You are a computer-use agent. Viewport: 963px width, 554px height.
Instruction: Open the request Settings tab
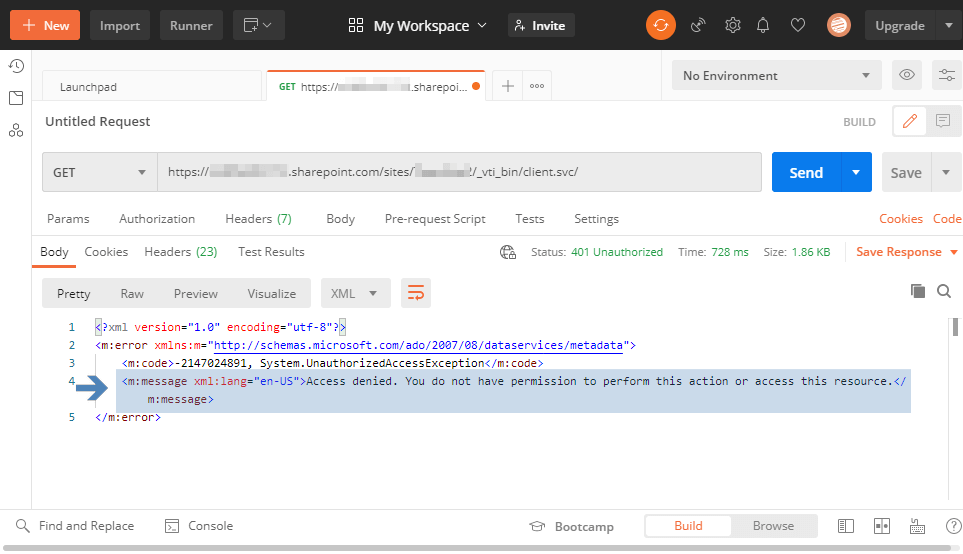click(596, 219)
